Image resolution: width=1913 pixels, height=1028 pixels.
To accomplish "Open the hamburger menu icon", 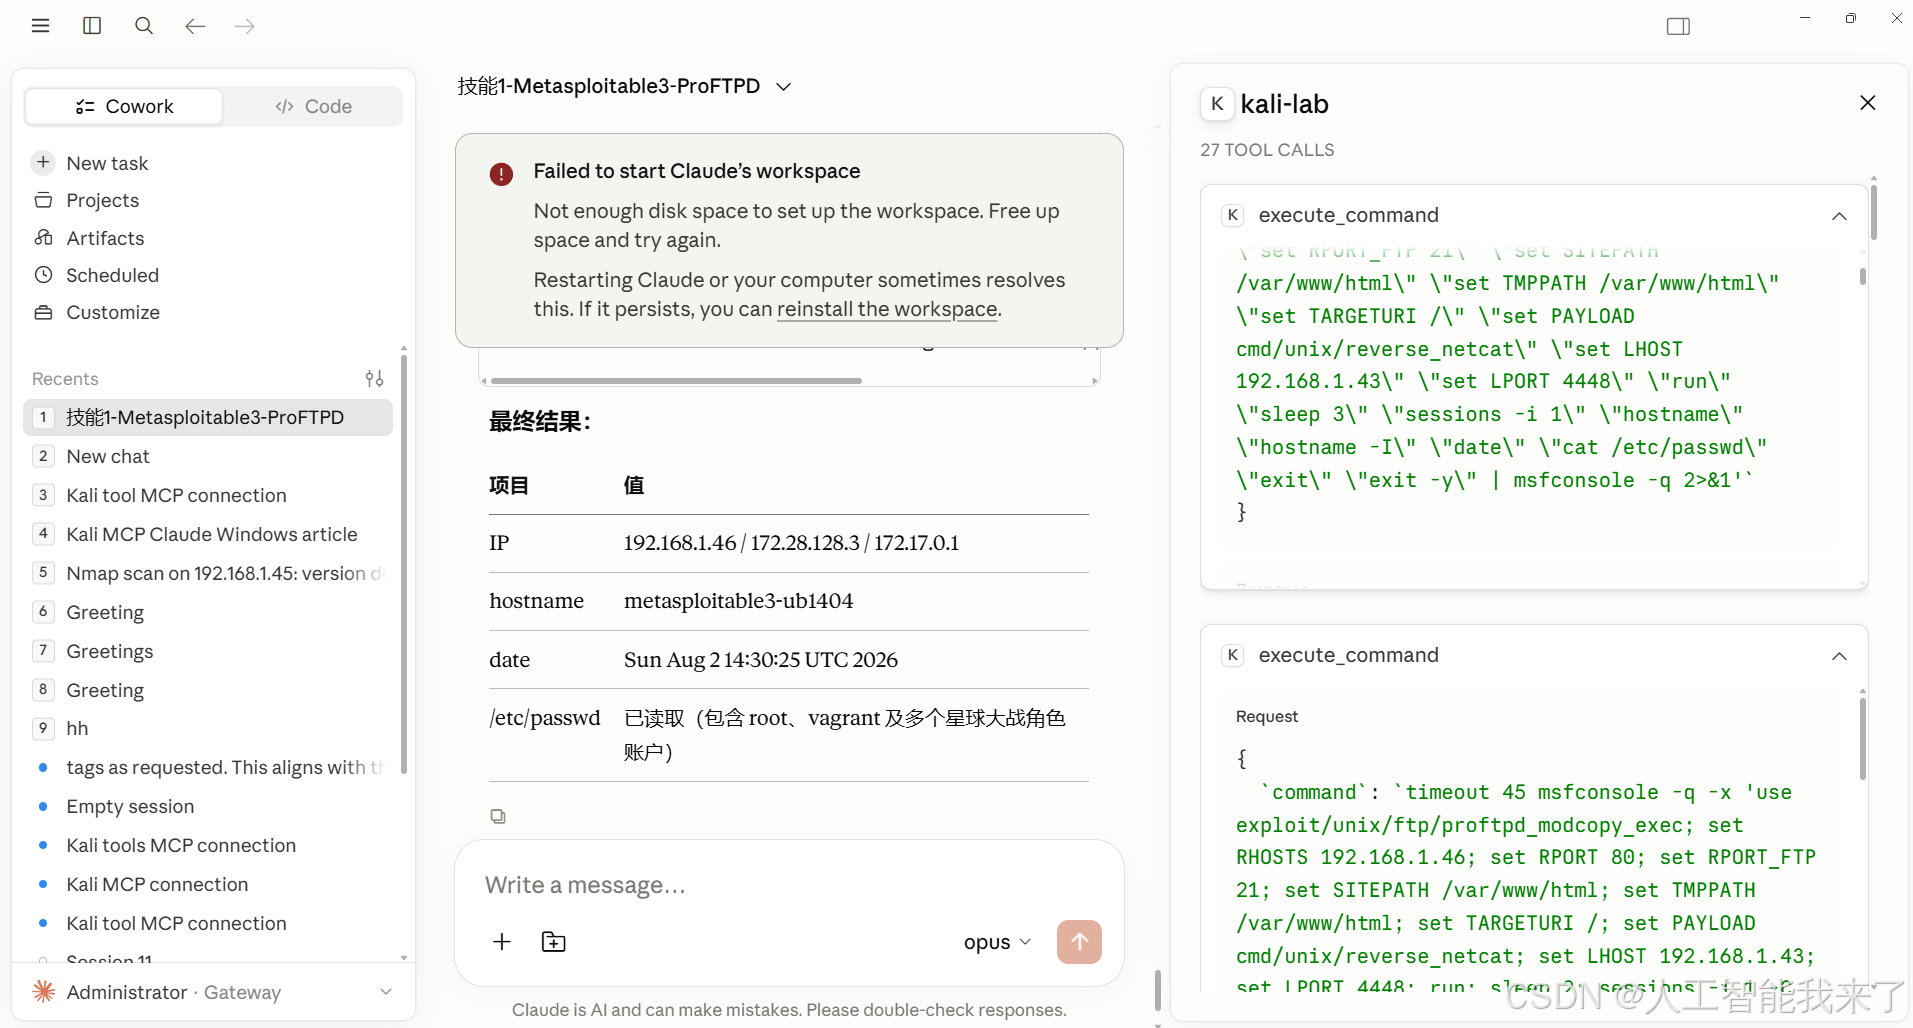I will (x=40, y=26).
